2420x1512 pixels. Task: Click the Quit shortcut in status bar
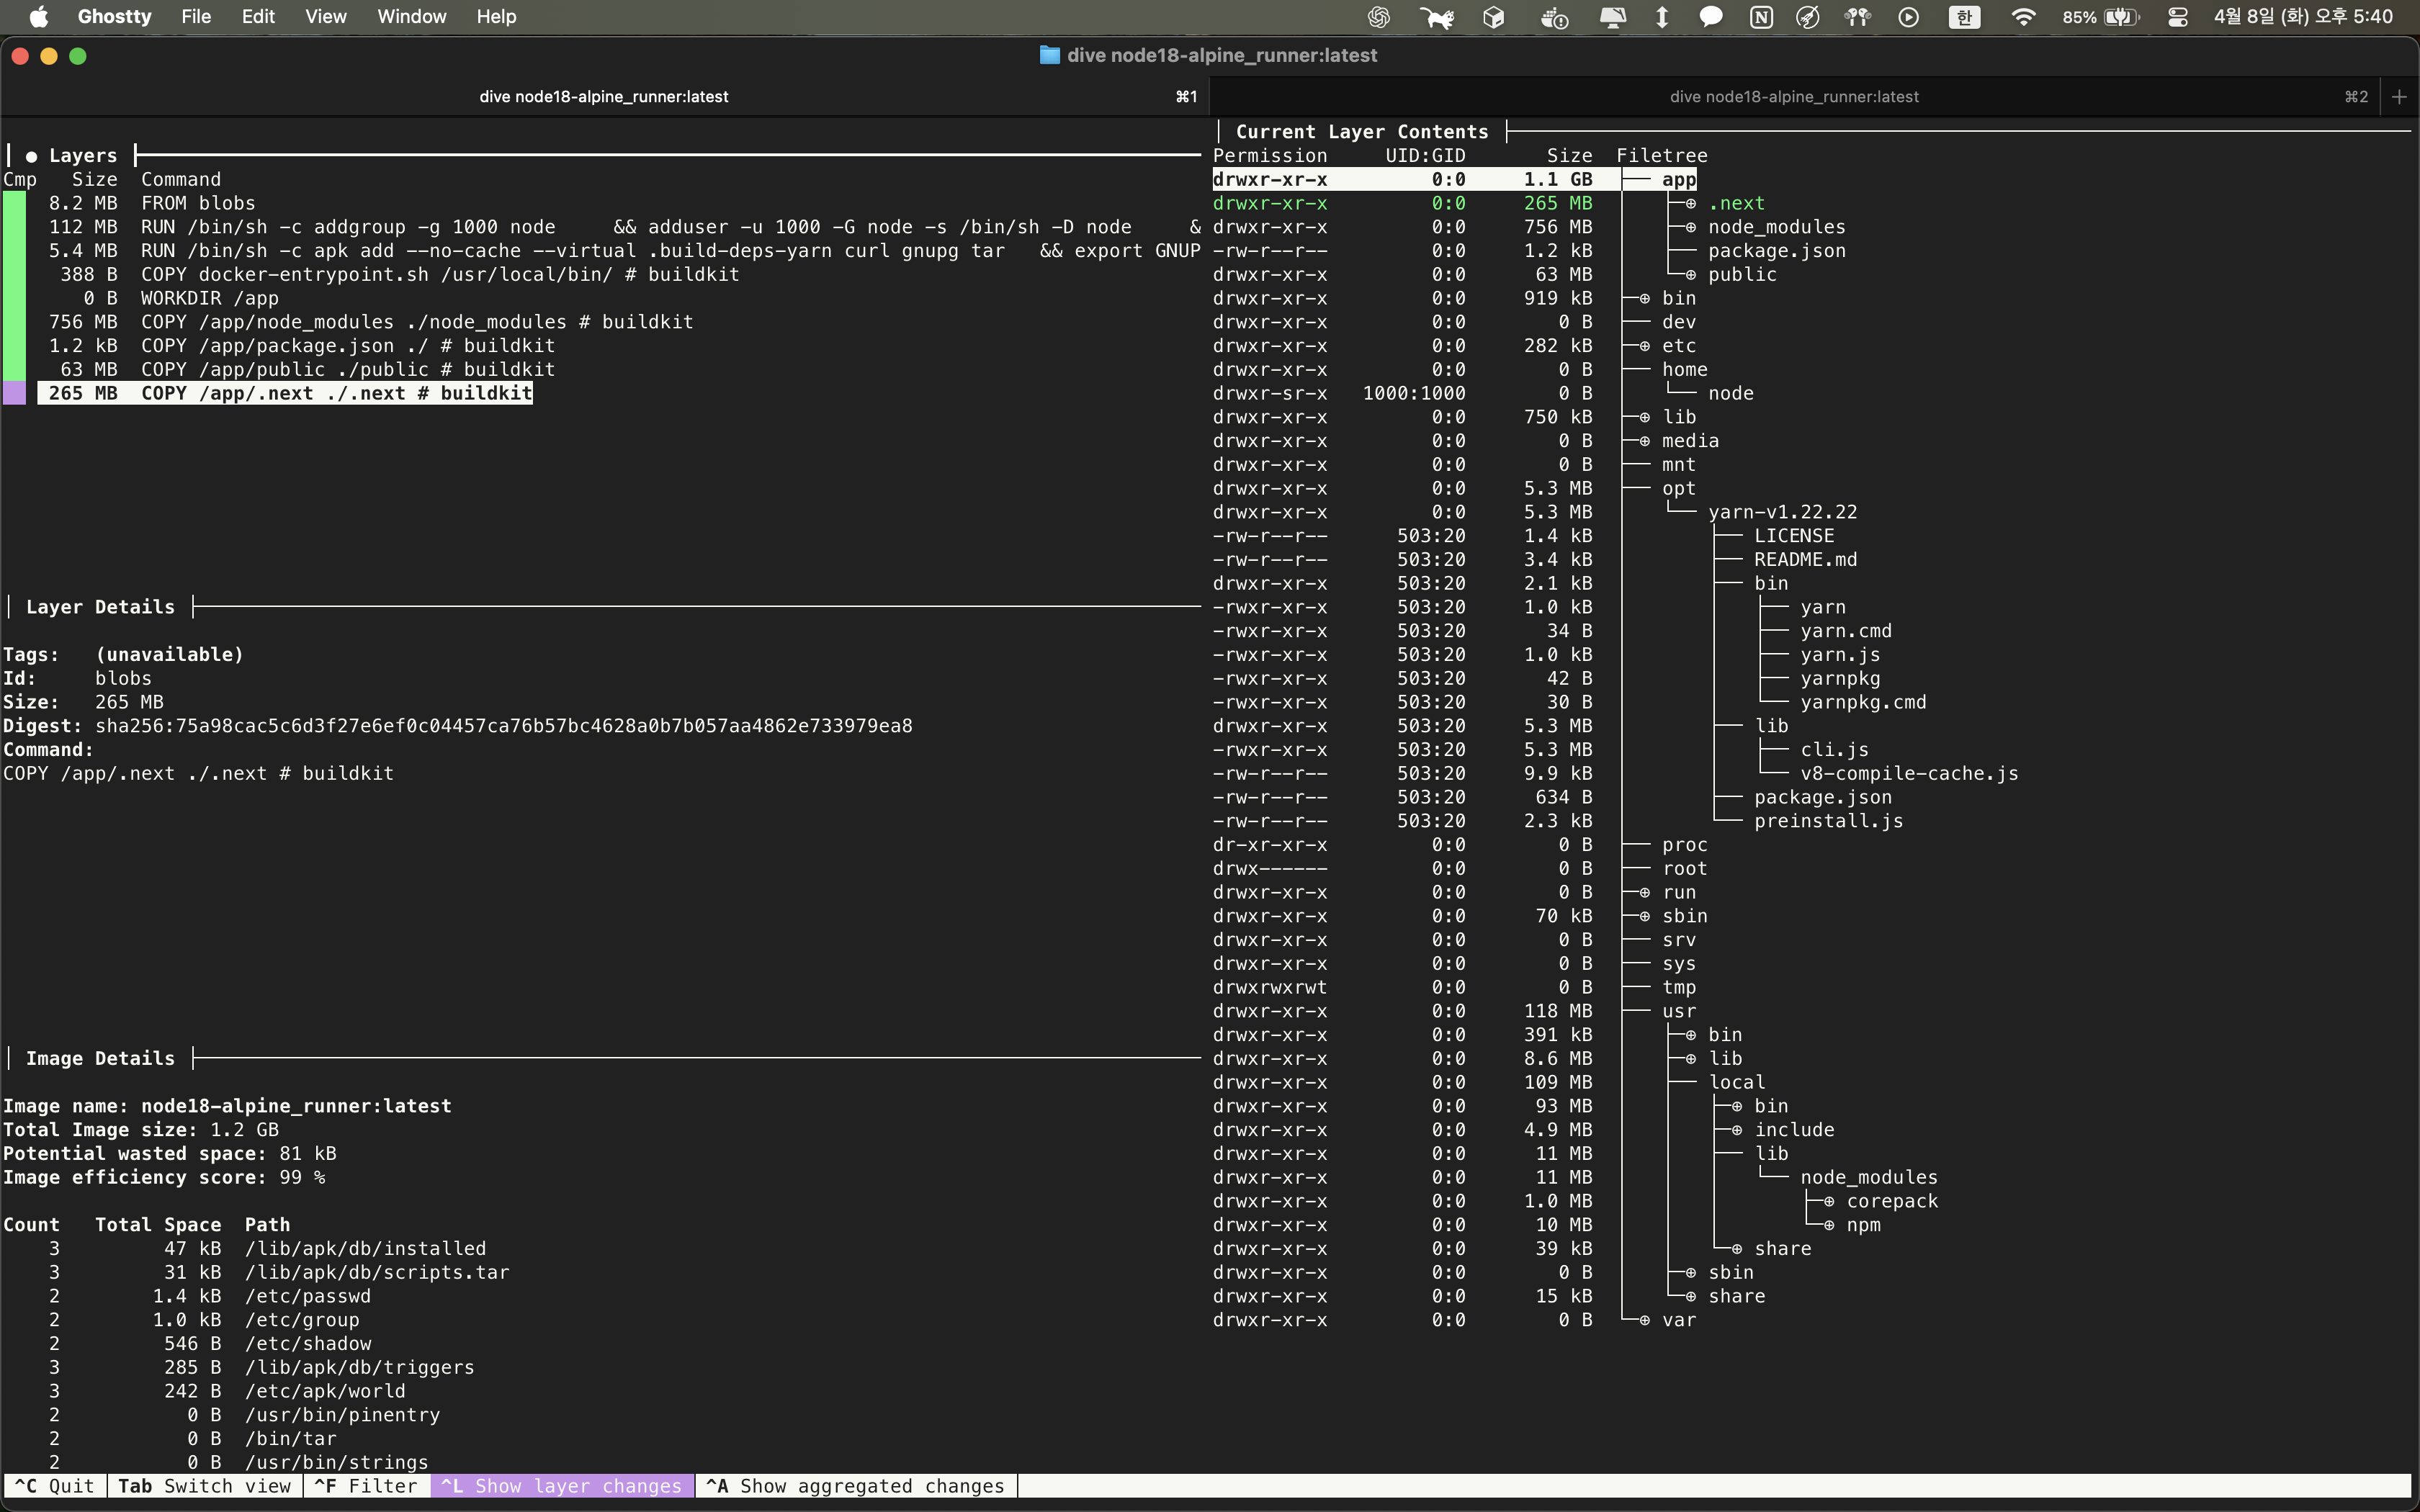[x=54, y=1486]
